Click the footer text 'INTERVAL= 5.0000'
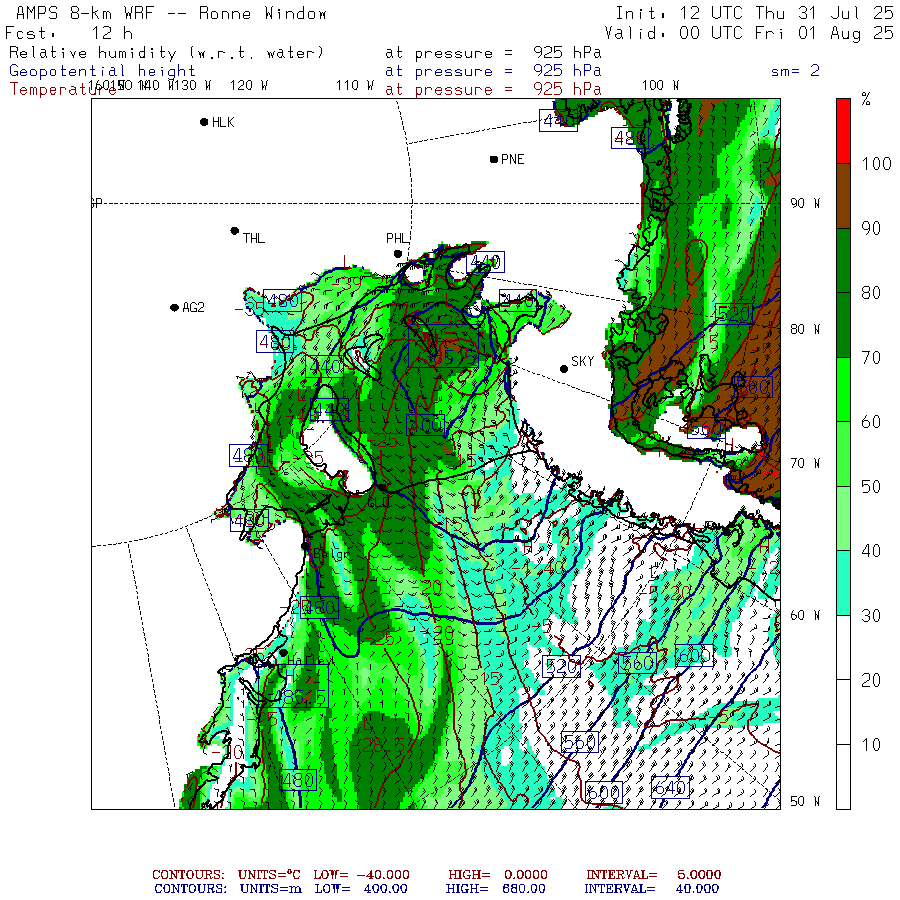900x900 pixels. [x=653, y=875]
